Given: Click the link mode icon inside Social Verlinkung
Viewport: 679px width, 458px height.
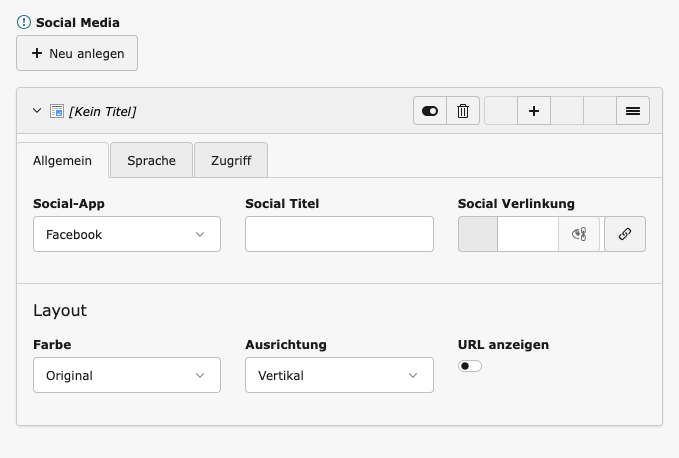Looking at the screenshot, I should tap(578, 234).
